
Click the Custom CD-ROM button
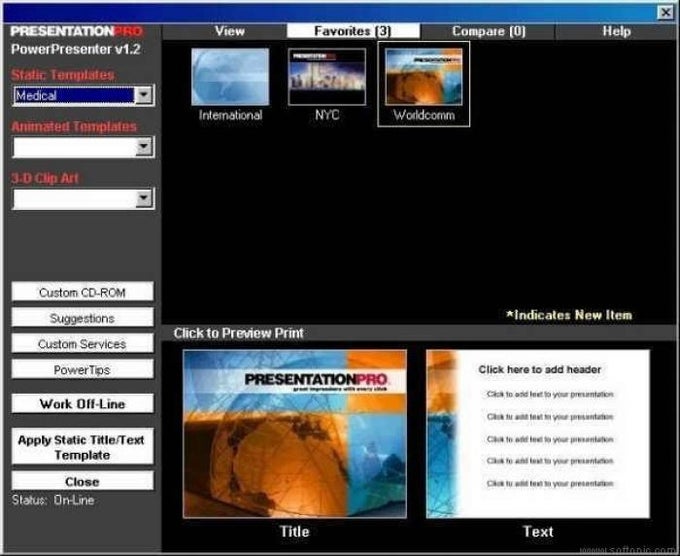[82, 292]
